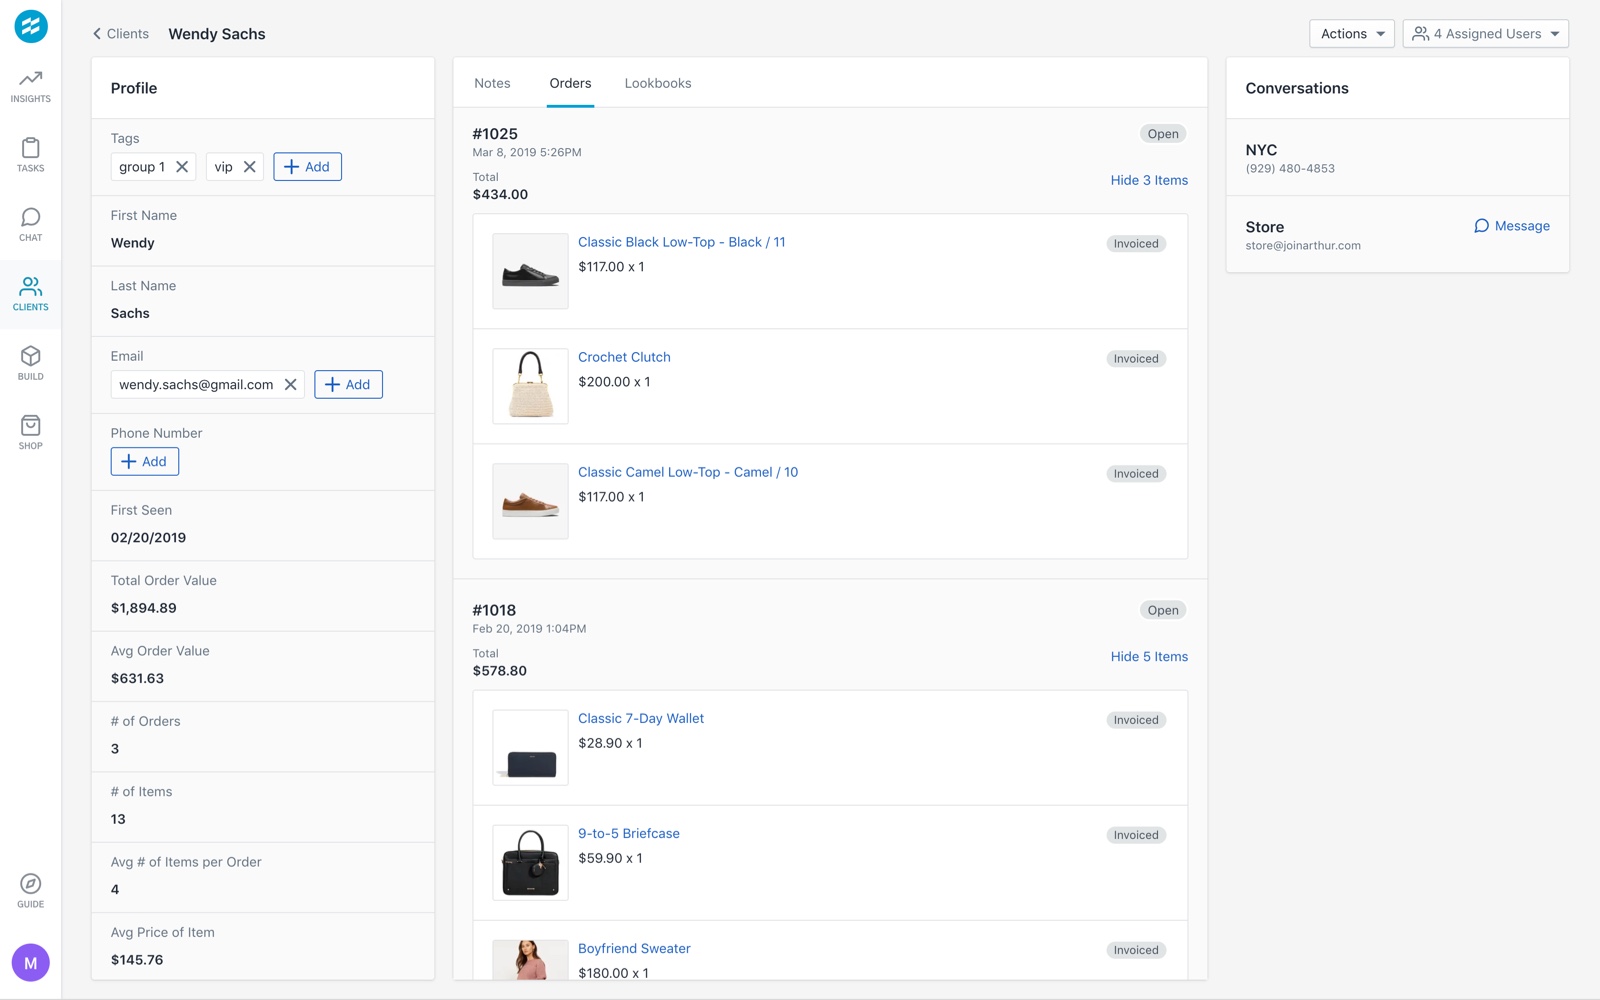Open the Insights section in sidebar
This screenshot has height=1000, width=1600.
click(x=30, y=86)
